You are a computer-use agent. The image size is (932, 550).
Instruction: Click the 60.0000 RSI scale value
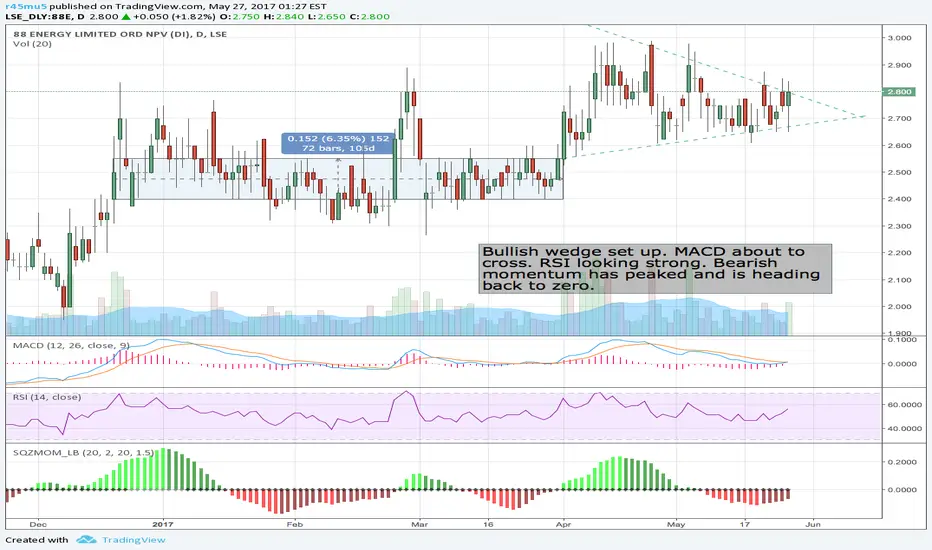pyautogui.click(x=905, y=404)
